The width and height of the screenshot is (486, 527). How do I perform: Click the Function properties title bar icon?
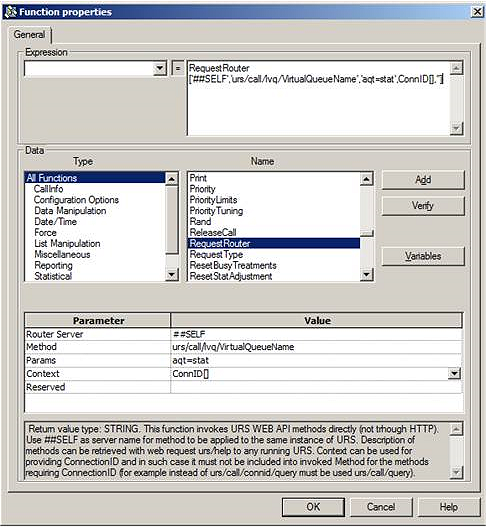(10, 12)
